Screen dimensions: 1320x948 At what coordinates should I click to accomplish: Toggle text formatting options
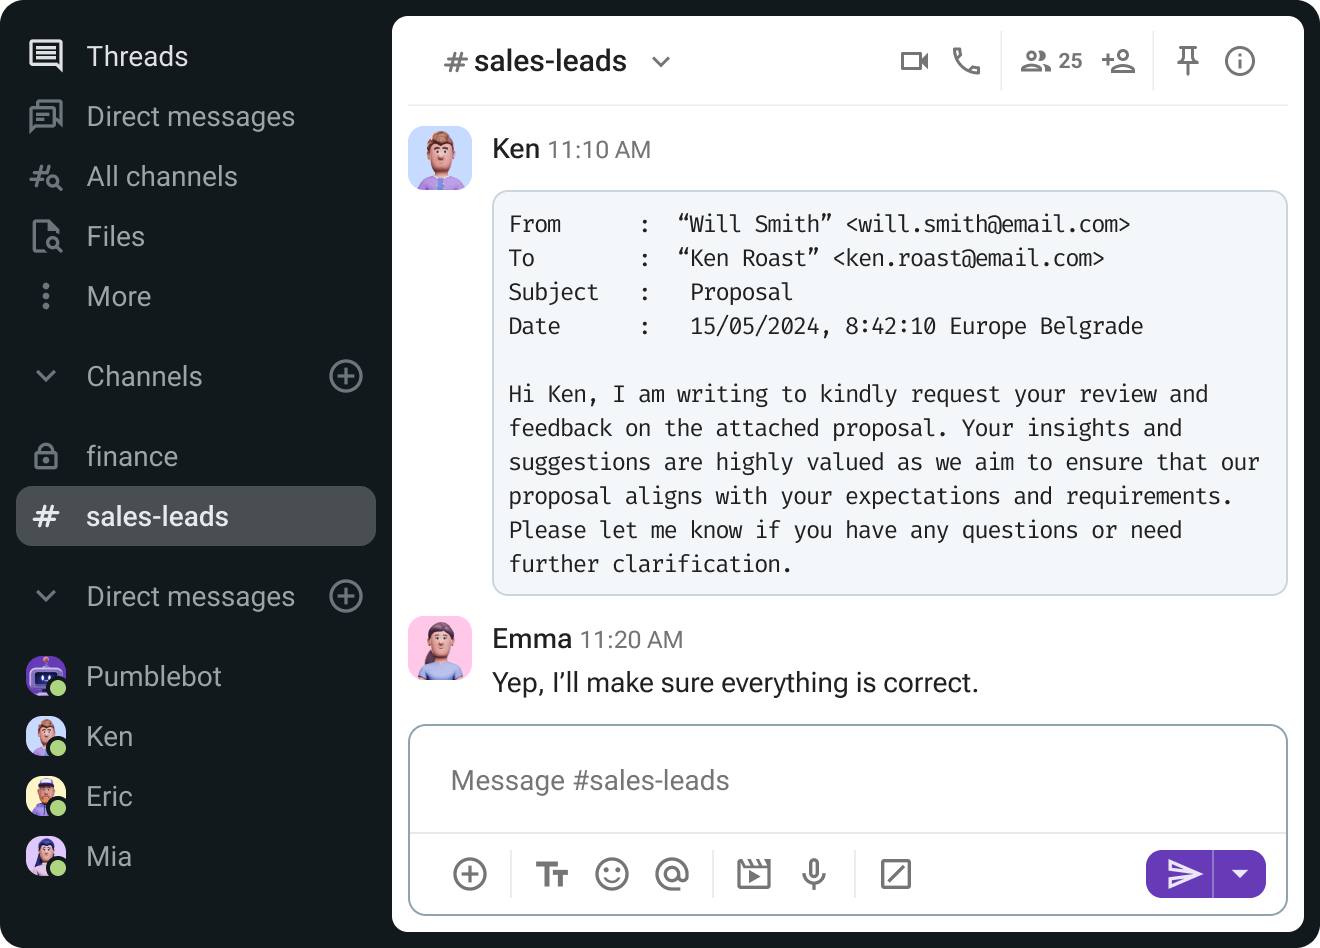tap(552, 874)
